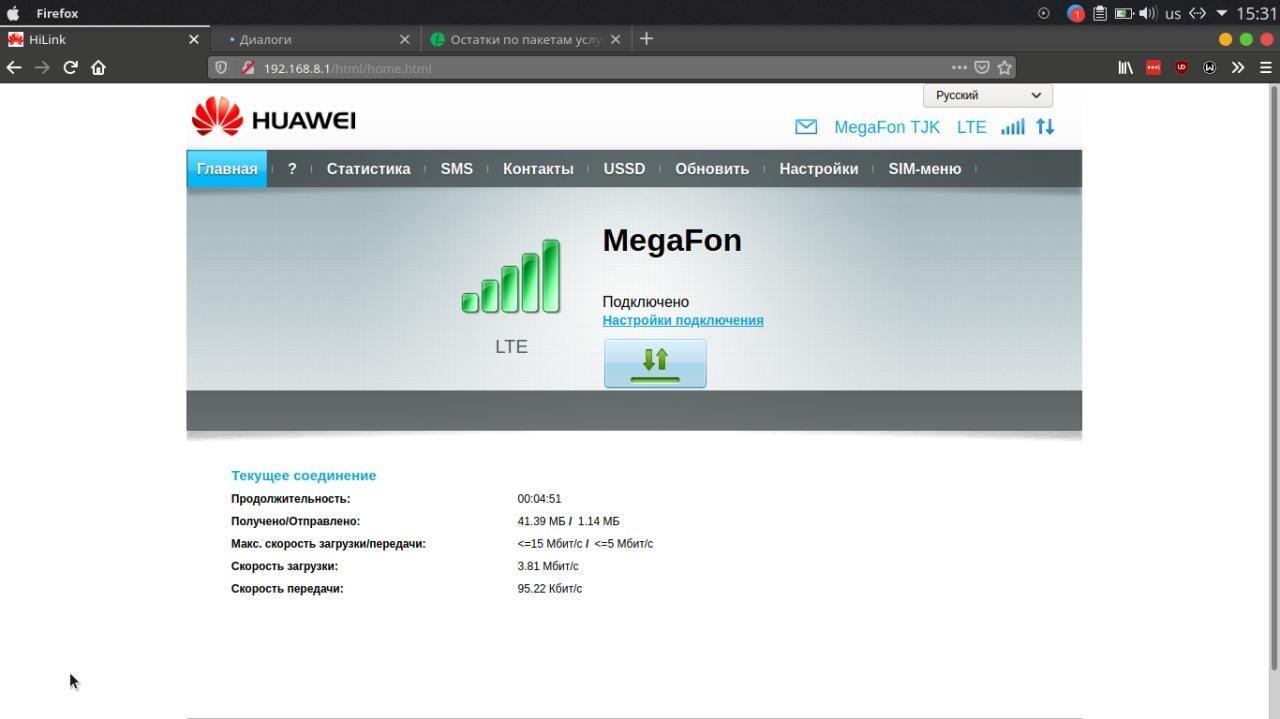Open the SIM-меню tab
This screenshot has height=719, width=1280.
tap(925, 169)
